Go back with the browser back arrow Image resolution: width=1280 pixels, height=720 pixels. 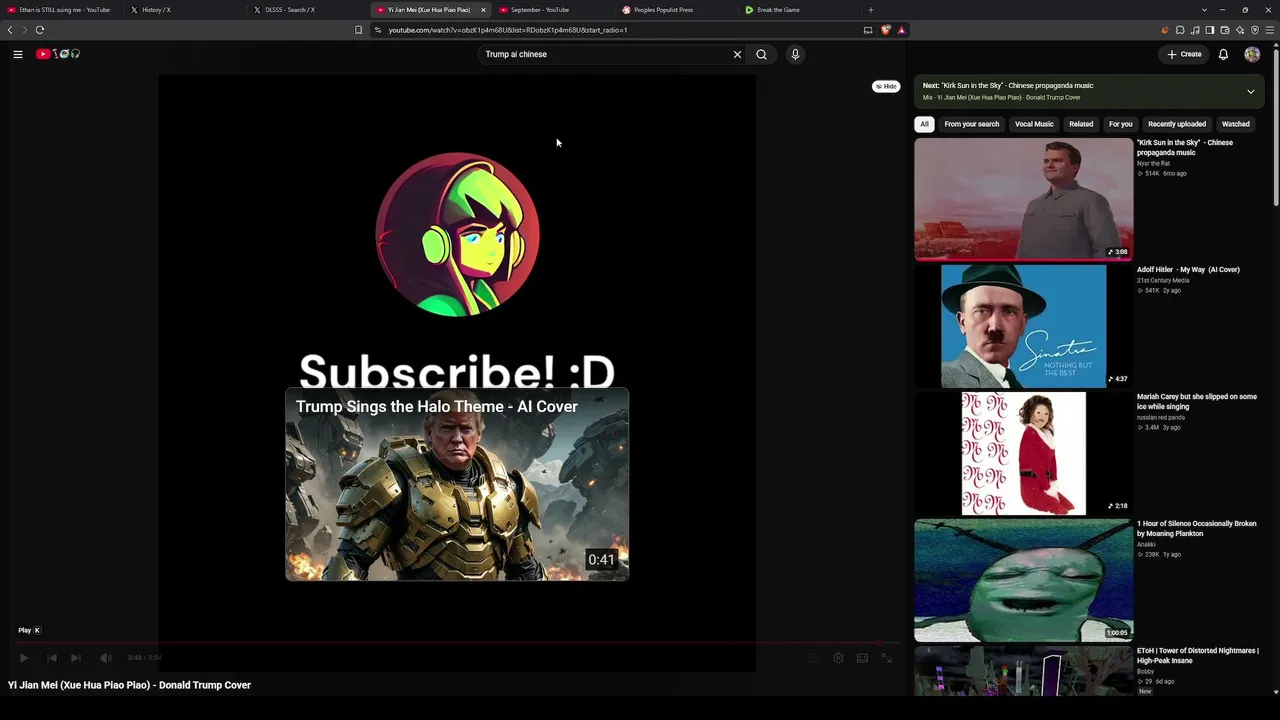10,30
